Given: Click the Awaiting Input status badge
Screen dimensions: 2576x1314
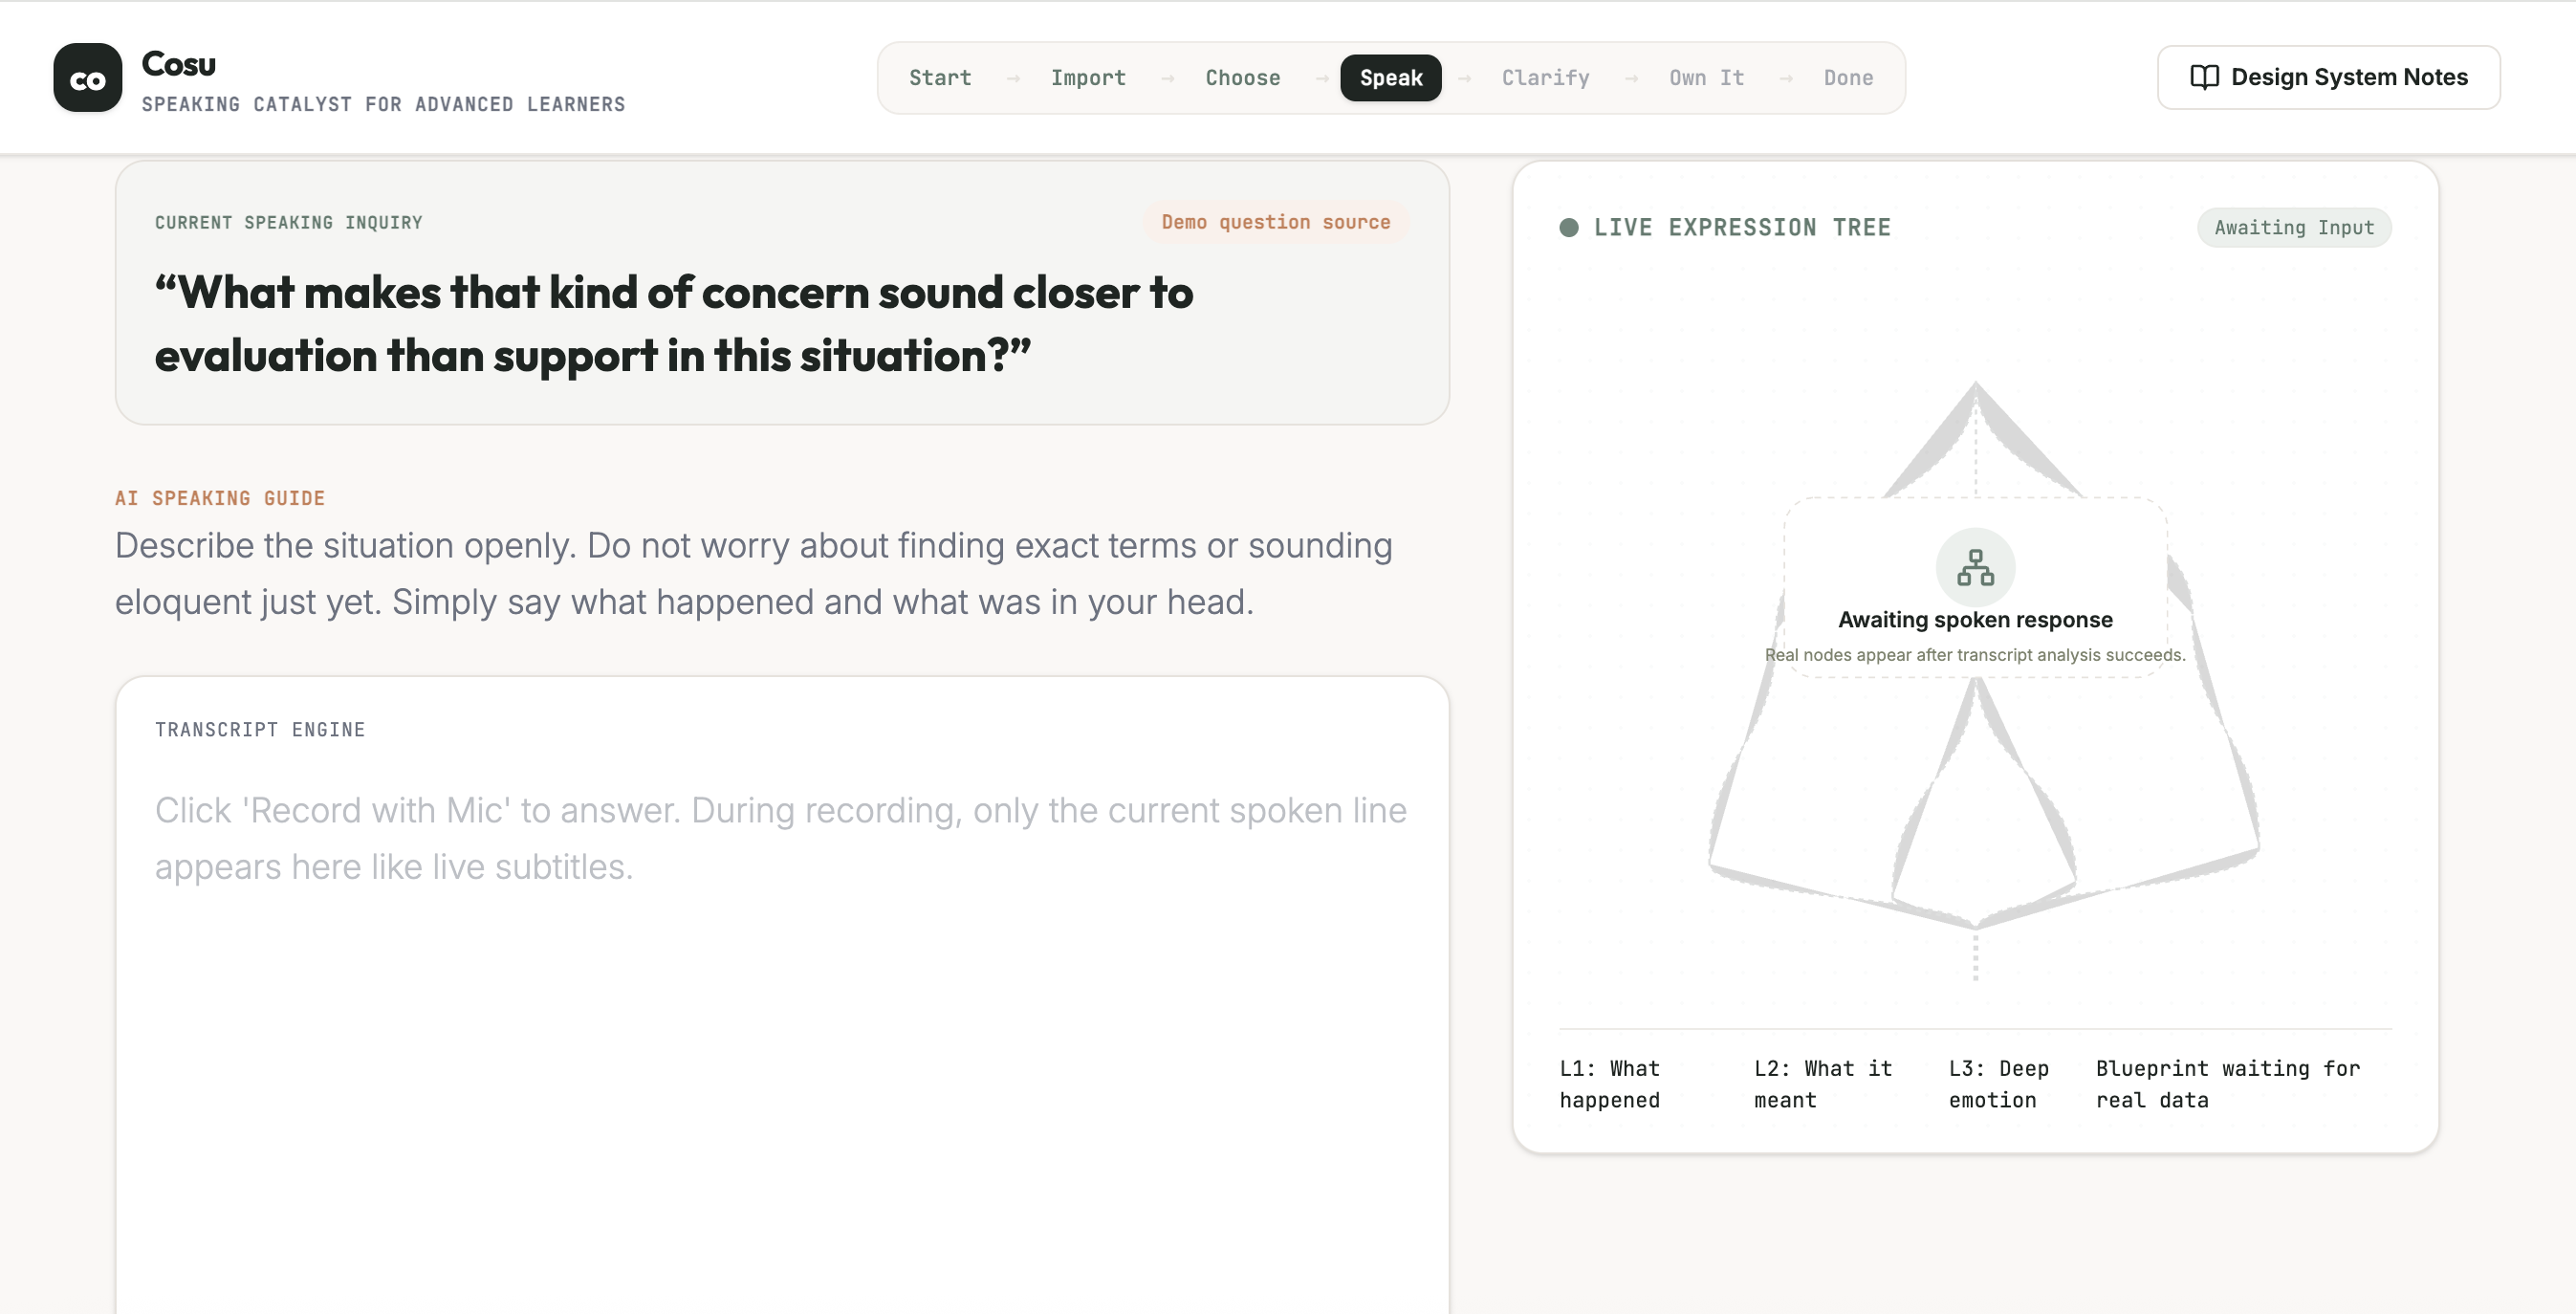Looking at the screenshot, I should click(2293, 228).
